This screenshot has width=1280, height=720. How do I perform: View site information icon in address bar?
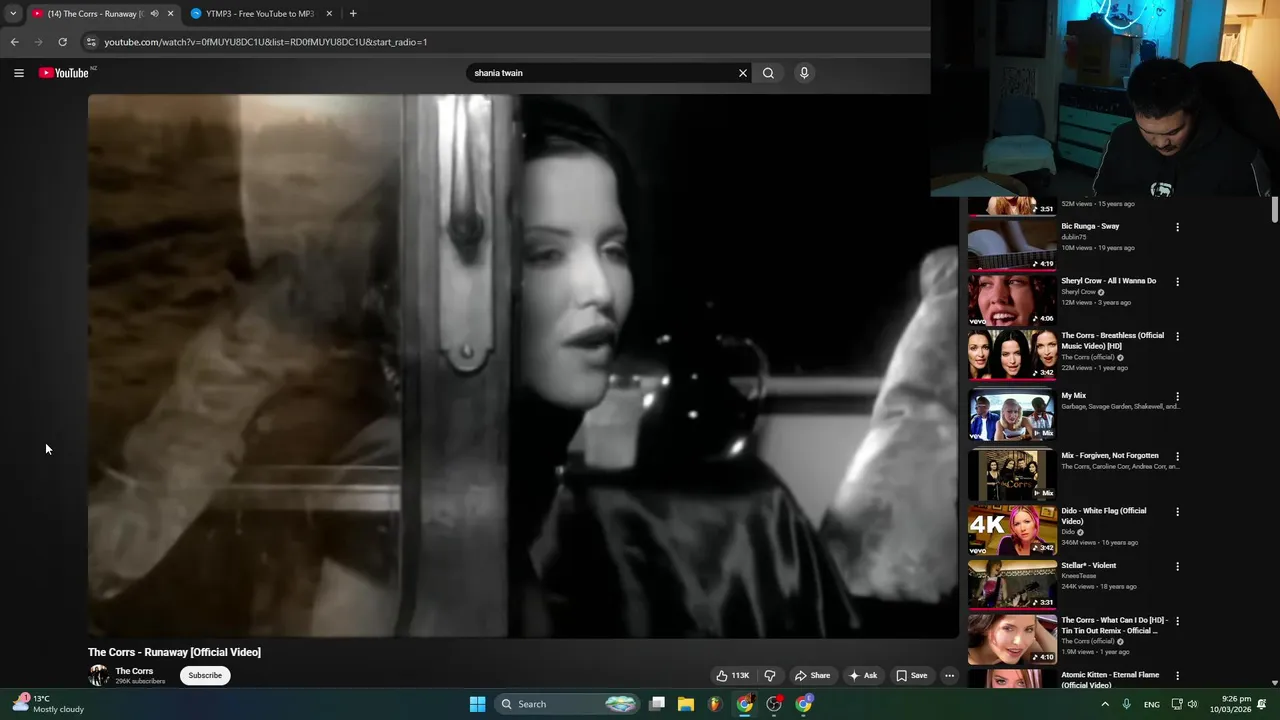click(x=91, y=42)
